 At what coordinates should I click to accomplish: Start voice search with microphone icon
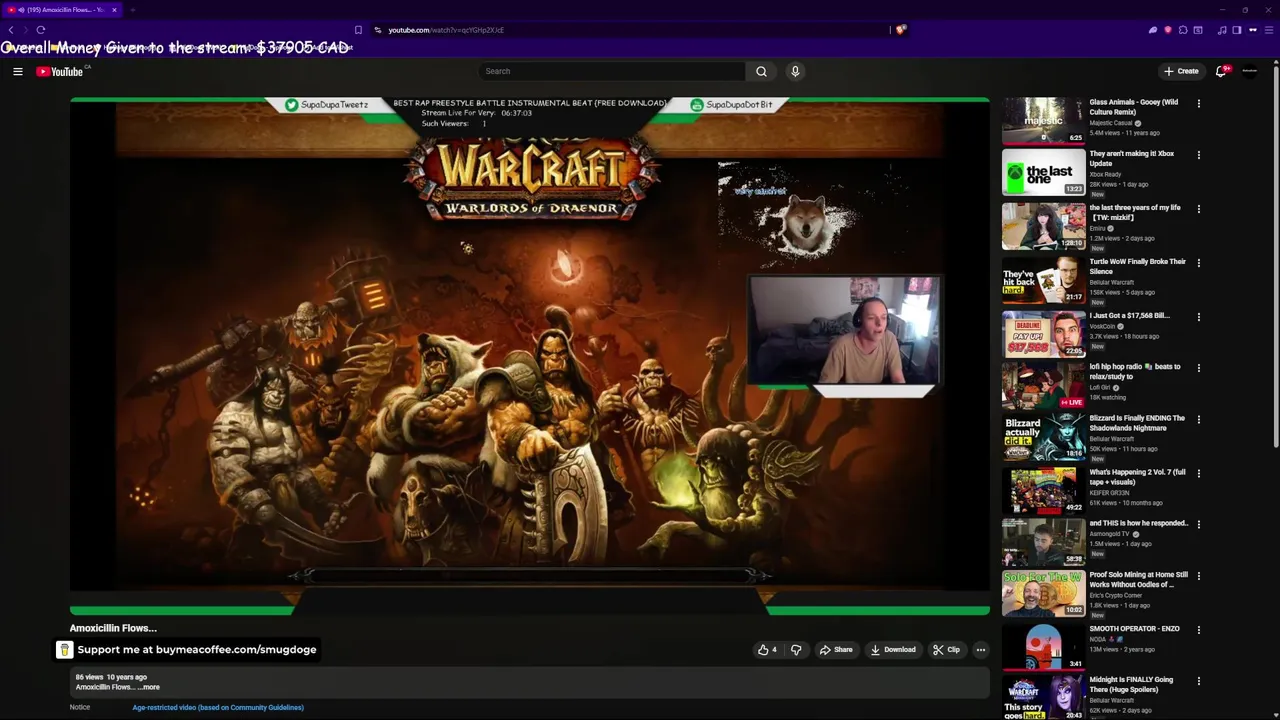click(795, 71)
